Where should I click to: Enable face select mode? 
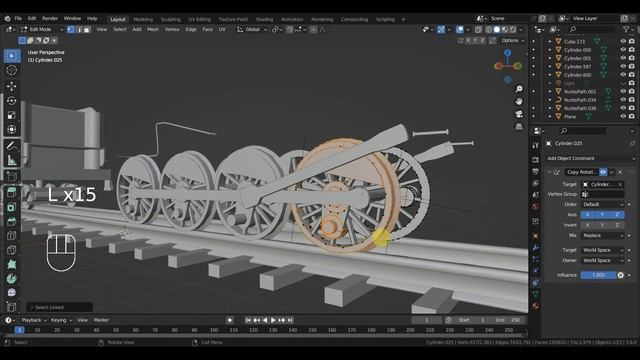87,29
